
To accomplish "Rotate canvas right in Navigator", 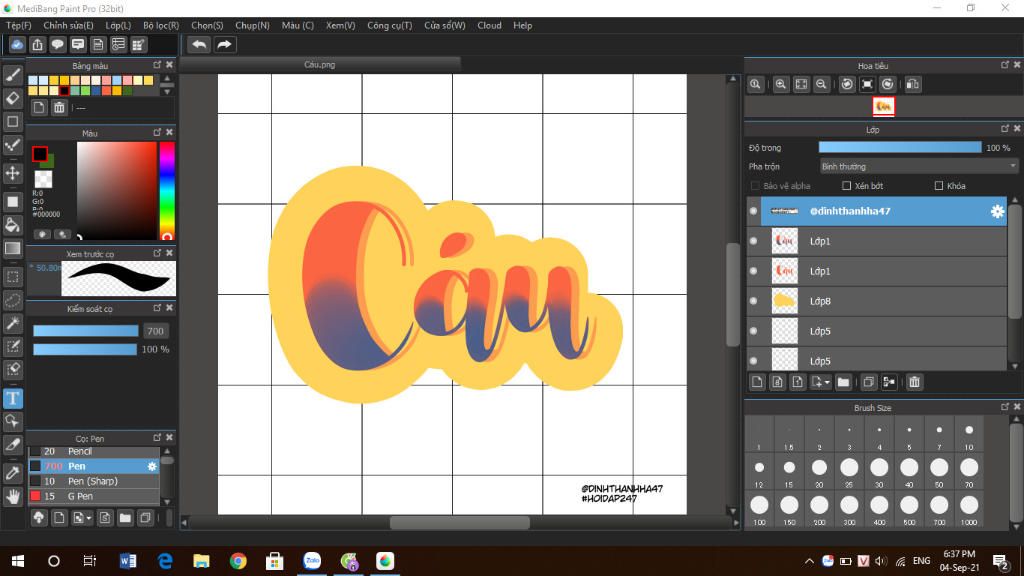I will 888,84.
